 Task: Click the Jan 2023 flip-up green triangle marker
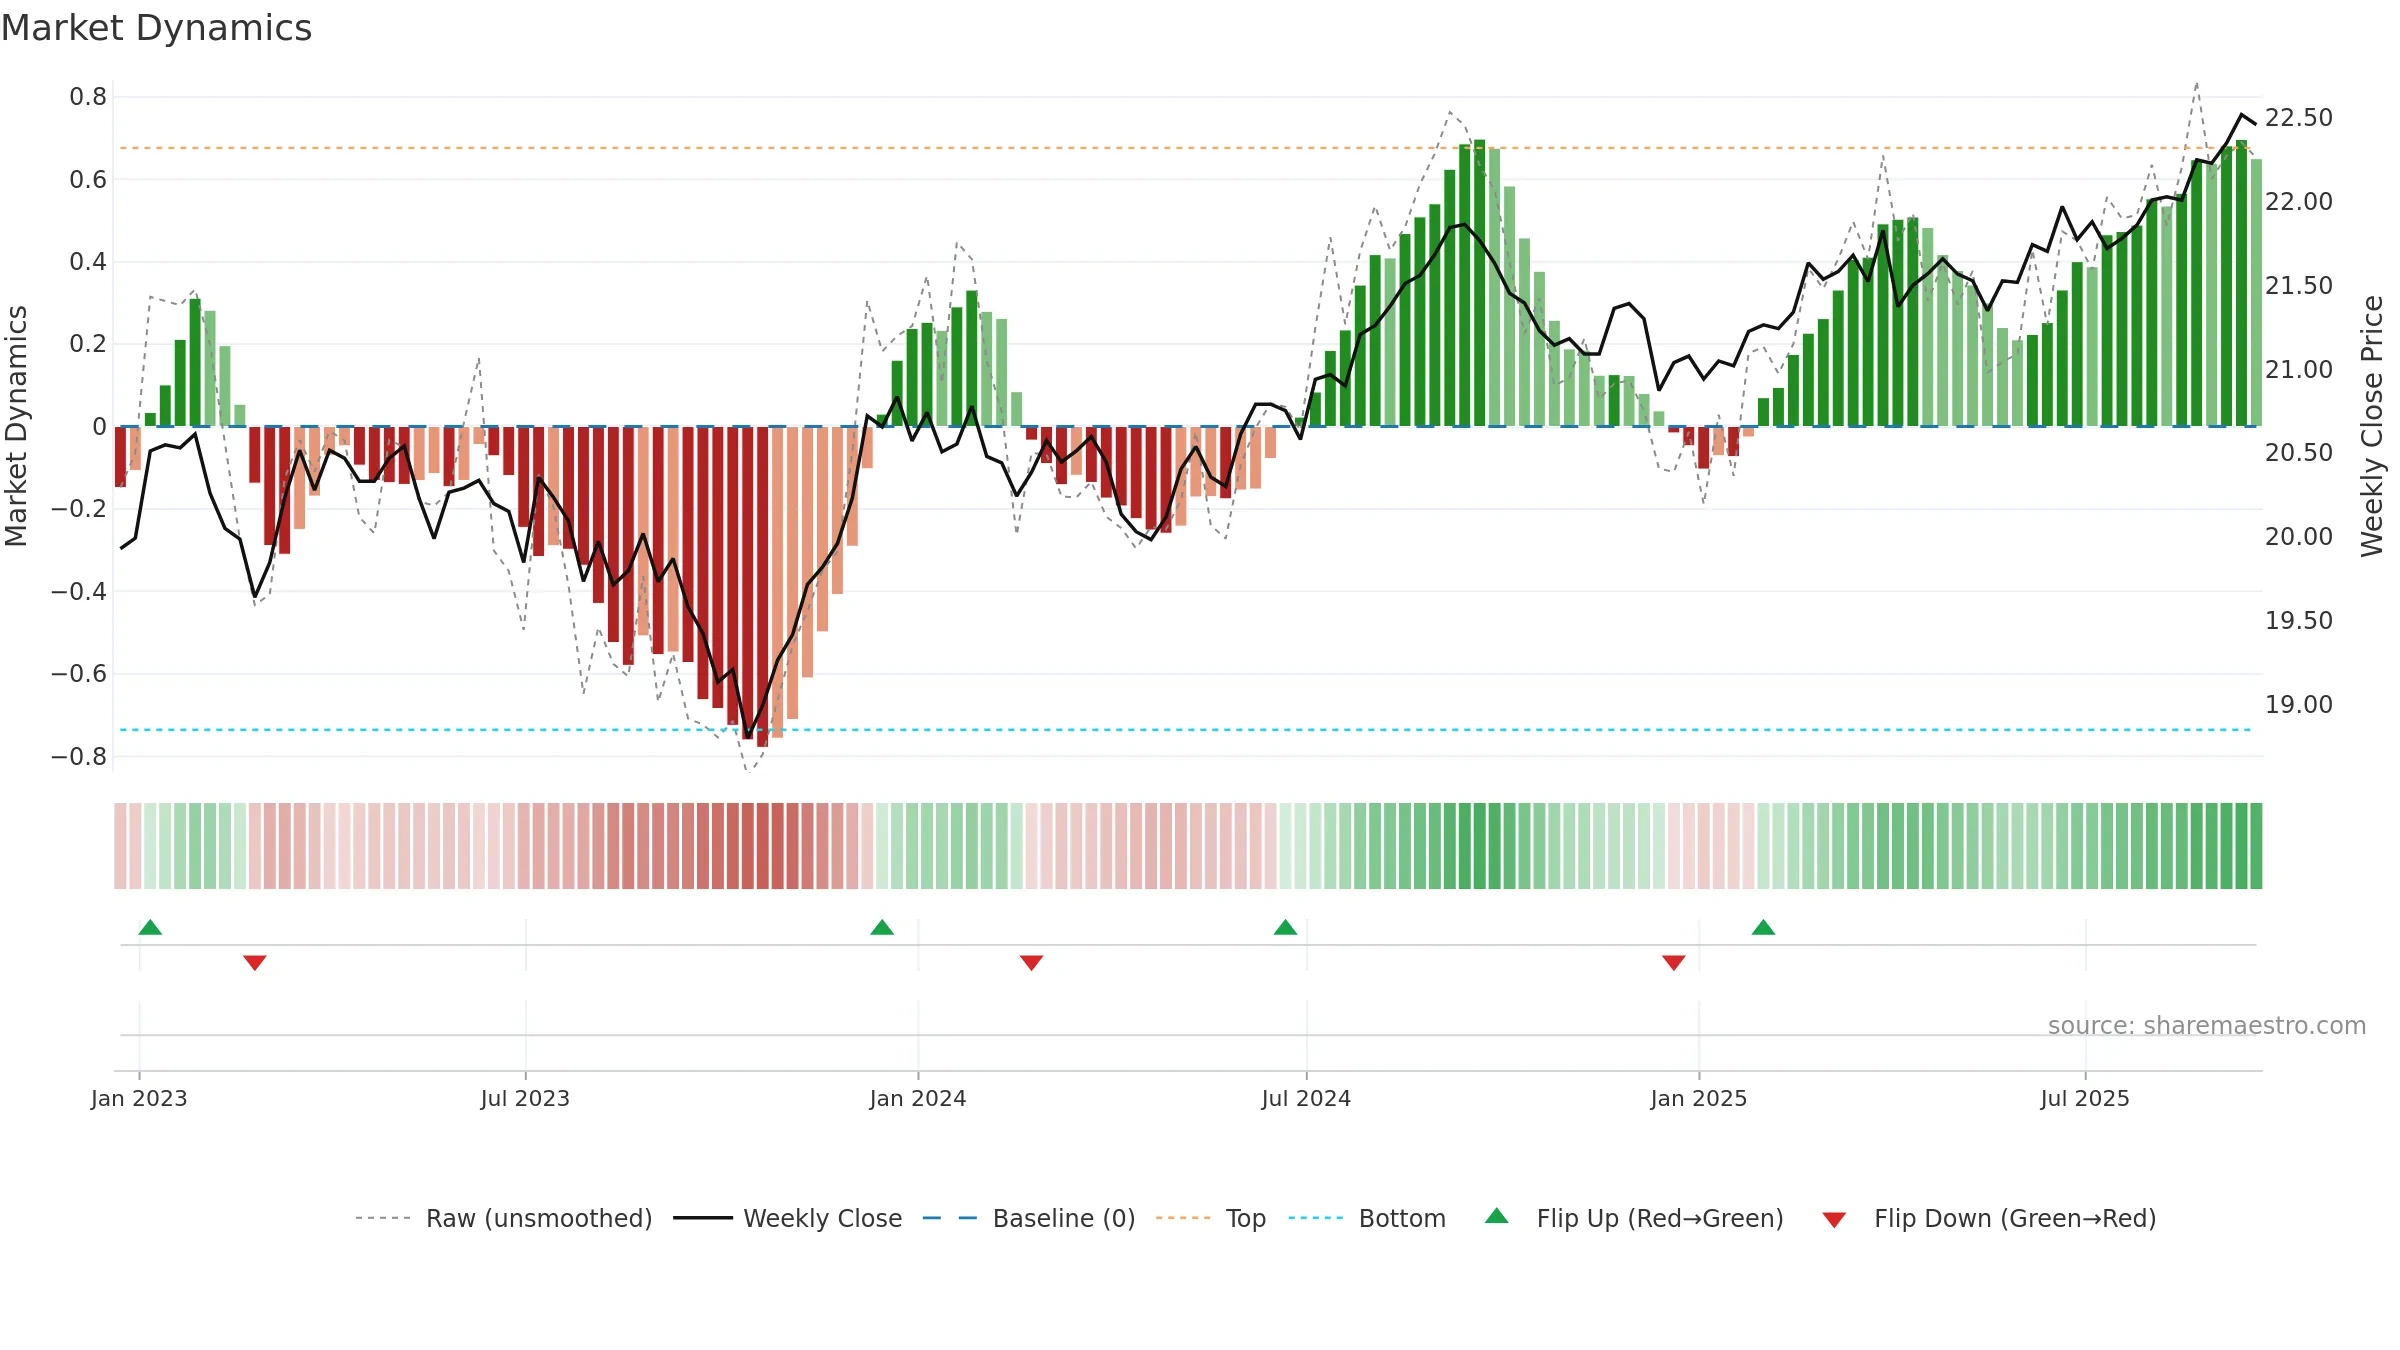click(150, 927)
